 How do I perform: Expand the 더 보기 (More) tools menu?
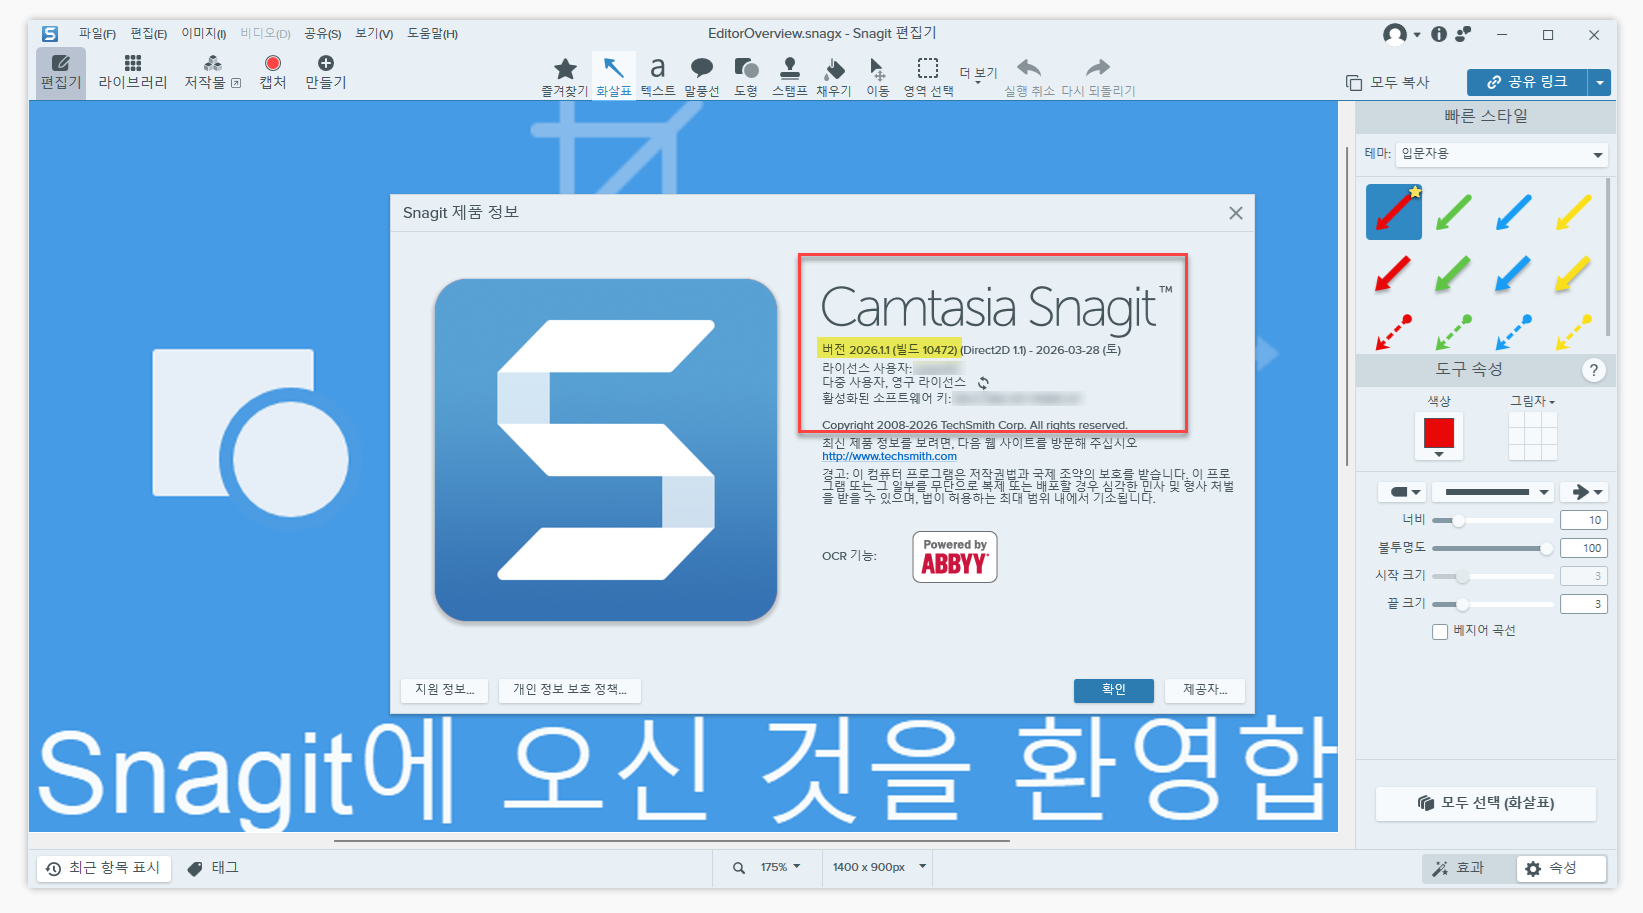pyautogui.click(x=978, y=73)
